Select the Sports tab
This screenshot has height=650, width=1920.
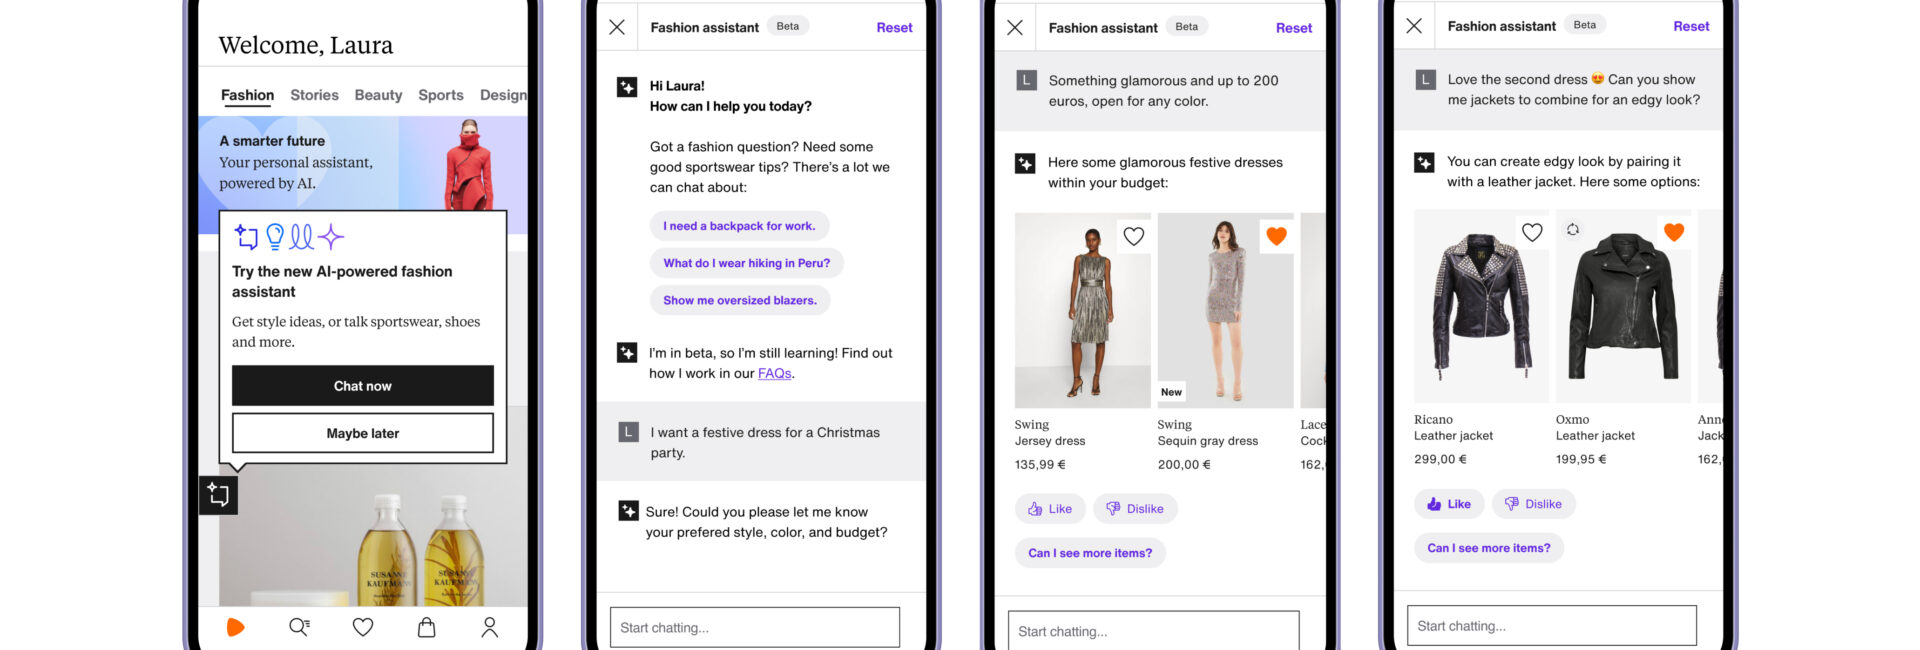tap(440, 95)
